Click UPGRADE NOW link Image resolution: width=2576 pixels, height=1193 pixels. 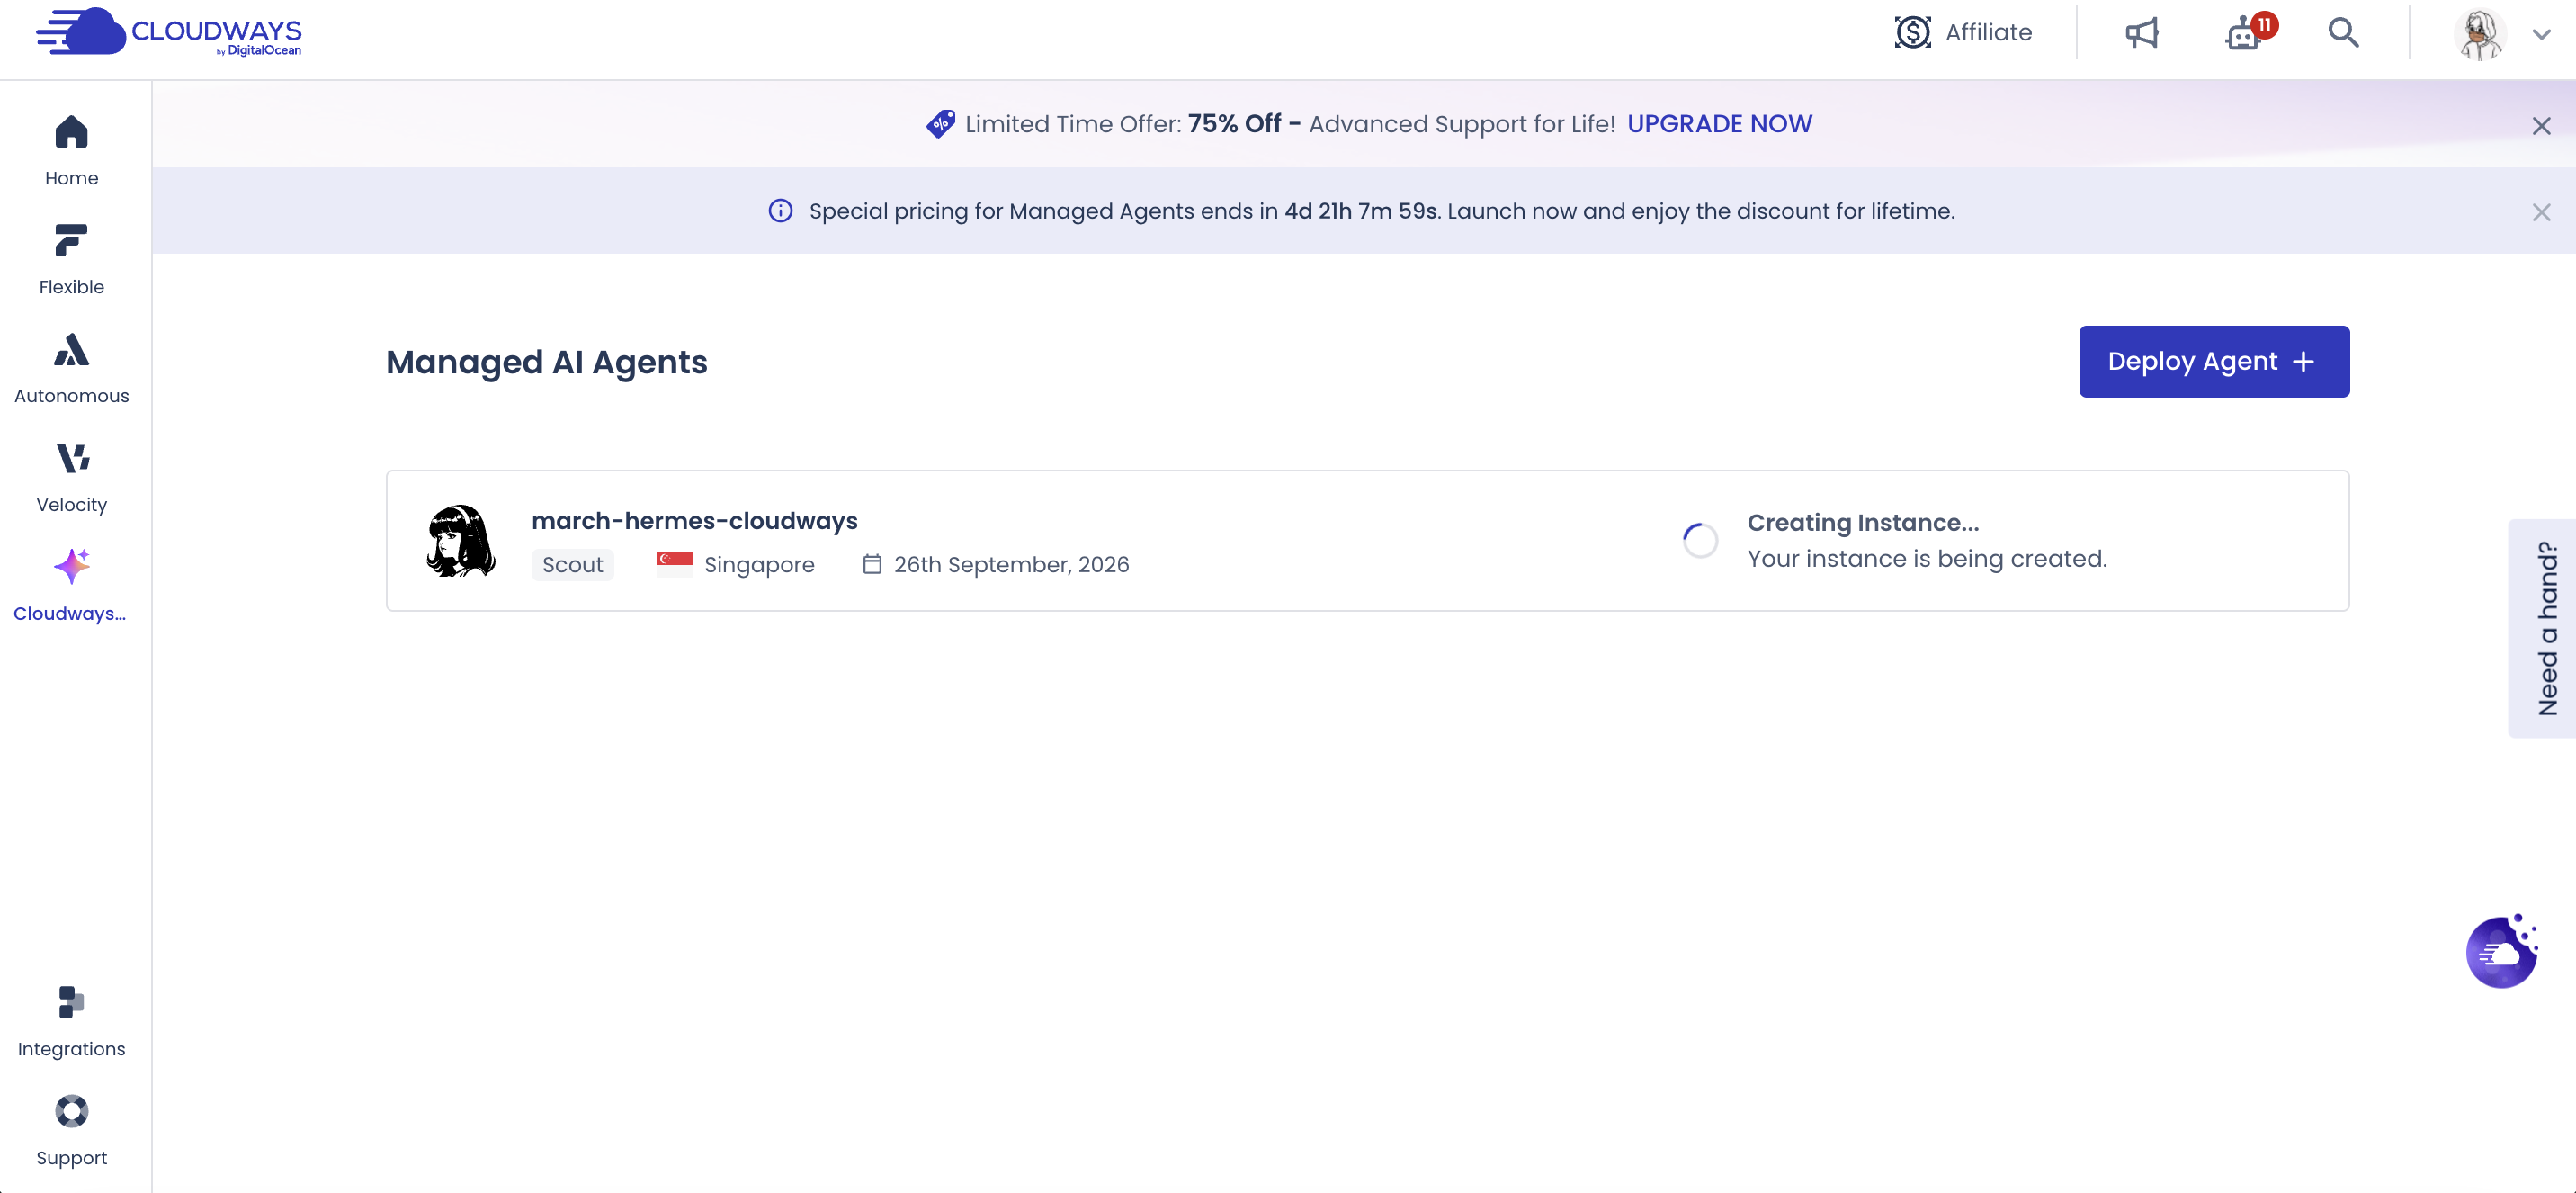point(1719,123)
